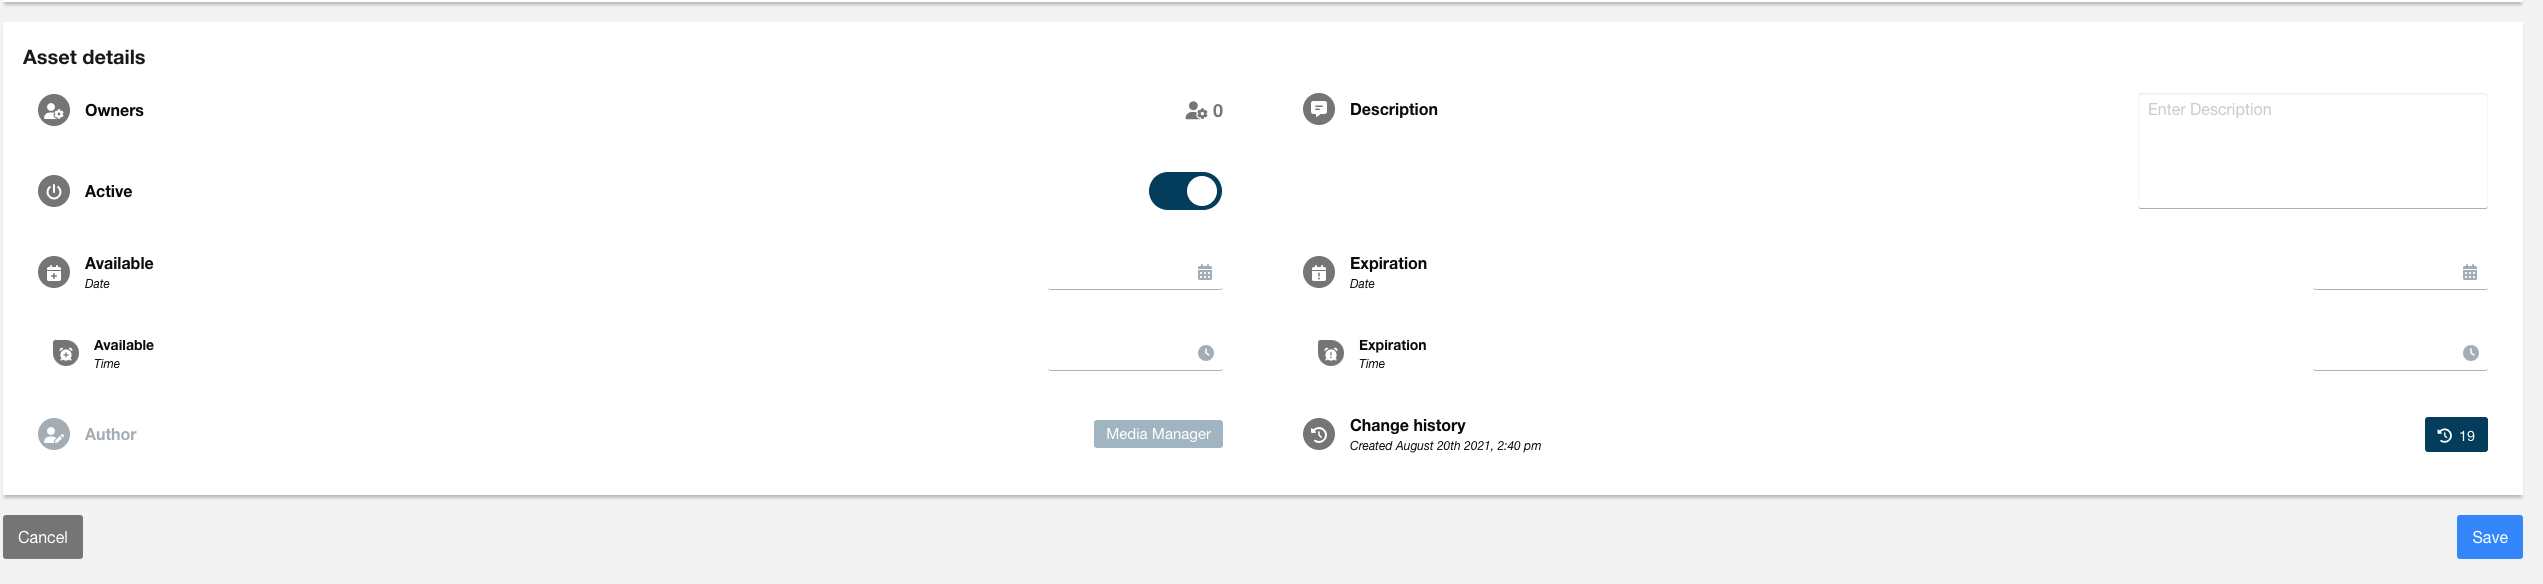Viewport: 2543px width, 584px height.
Task: Click into the Enter Description text area
Action: pos(2312,150)
